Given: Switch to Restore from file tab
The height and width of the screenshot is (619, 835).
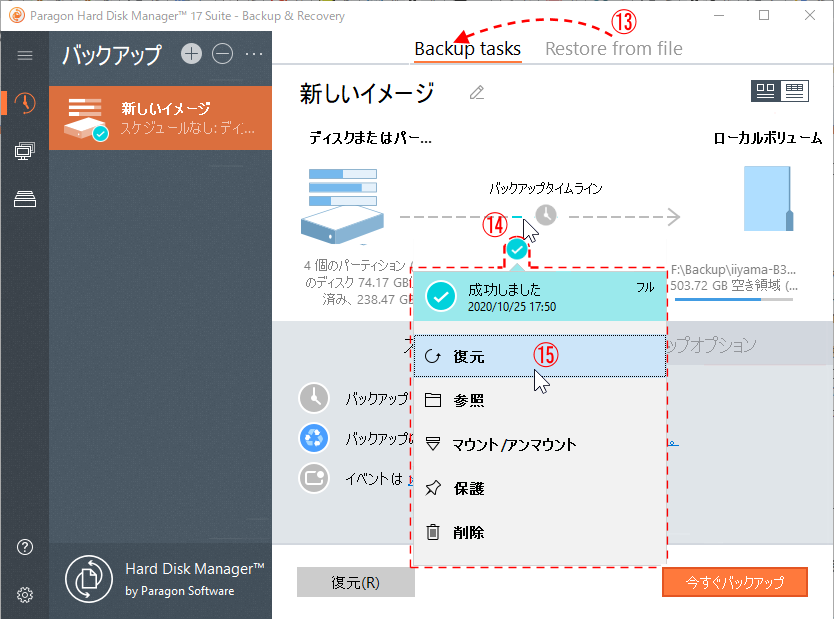Looking at the screenshot, I should point(613,48).
